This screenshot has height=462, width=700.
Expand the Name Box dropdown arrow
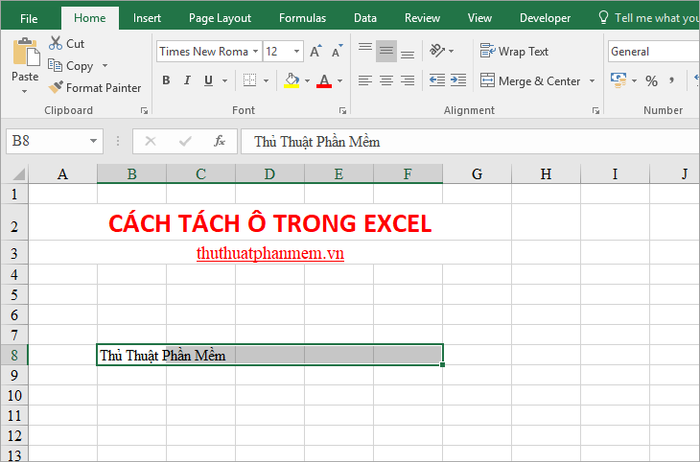[93, 141]
